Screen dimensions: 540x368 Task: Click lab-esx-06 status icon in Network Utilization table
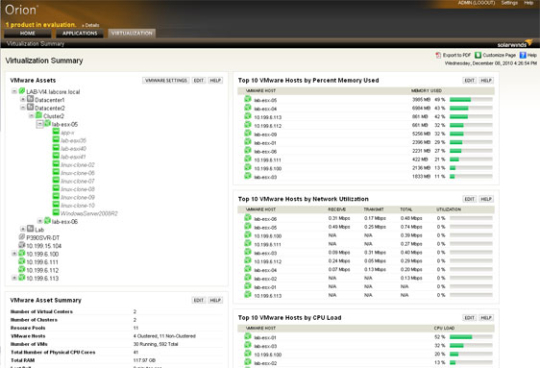click(x=248, y=218)
